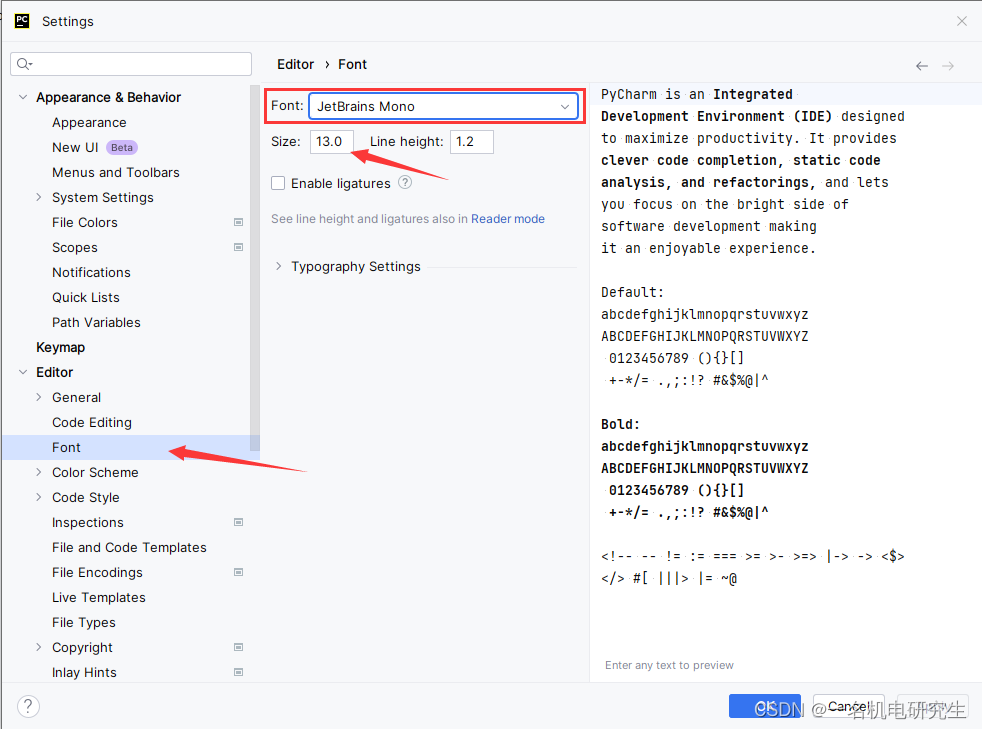The image size is (982, 729).
Task: Click the search magnifier icon in settings
Action: click(24, 64)
